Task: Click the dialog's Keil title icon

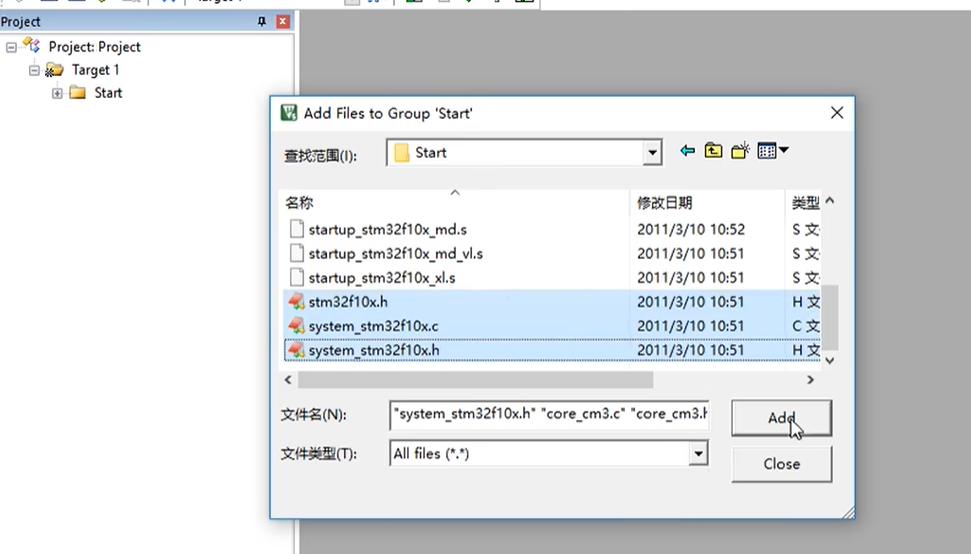Action: click(289, 113)
